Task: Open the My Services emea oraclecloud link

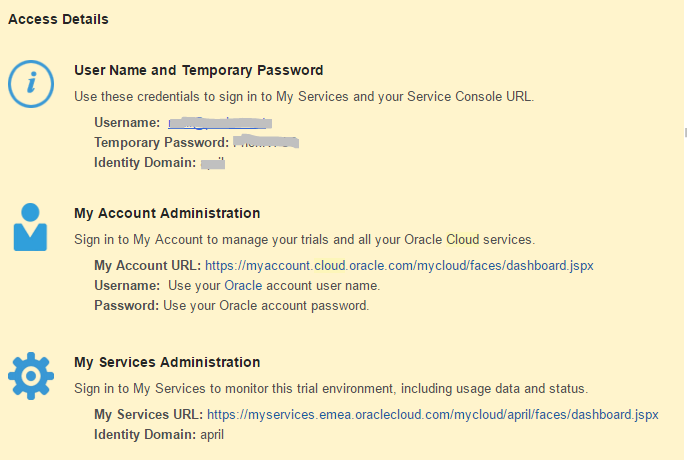Action: [x=432, y=414]
